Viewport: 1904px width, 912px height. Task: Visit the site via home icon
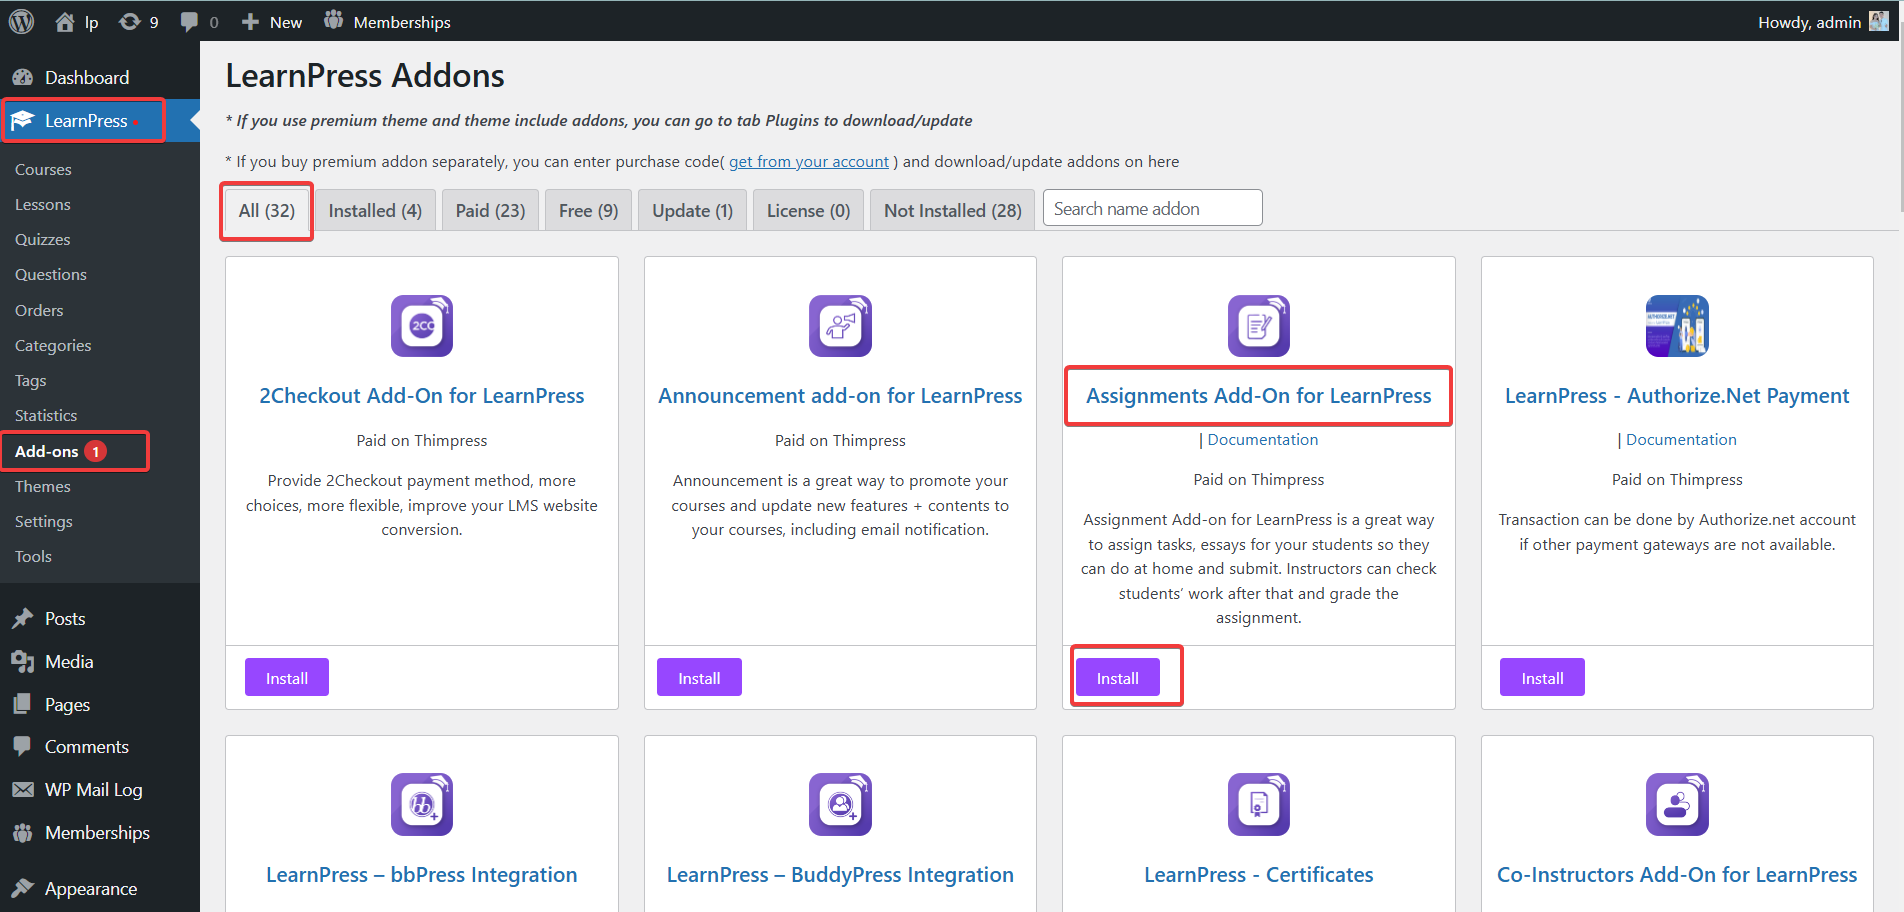pos(65,21)
